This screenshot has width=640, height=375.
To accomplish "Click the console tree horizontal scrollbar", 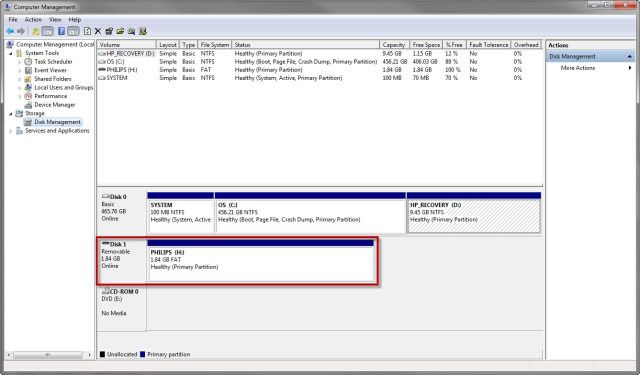I will 49,355.
